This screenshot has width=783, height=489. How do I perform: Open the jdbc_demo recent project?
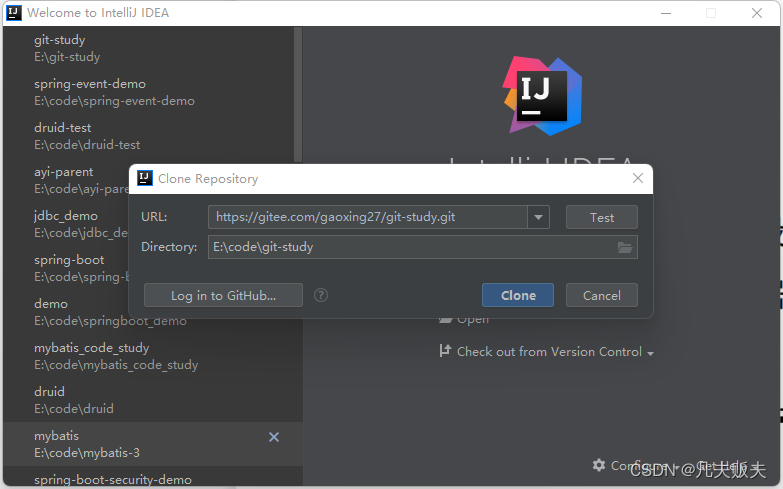(66, 224)
